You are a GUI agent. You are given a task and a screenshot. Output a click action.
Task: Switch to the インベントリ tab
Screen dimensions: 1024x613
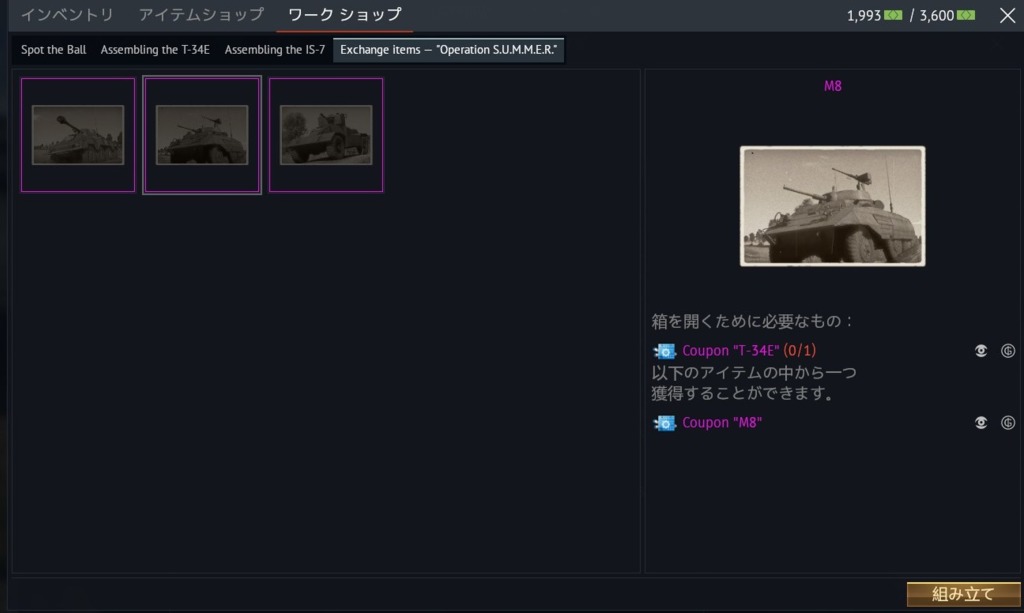coord(67,15)
